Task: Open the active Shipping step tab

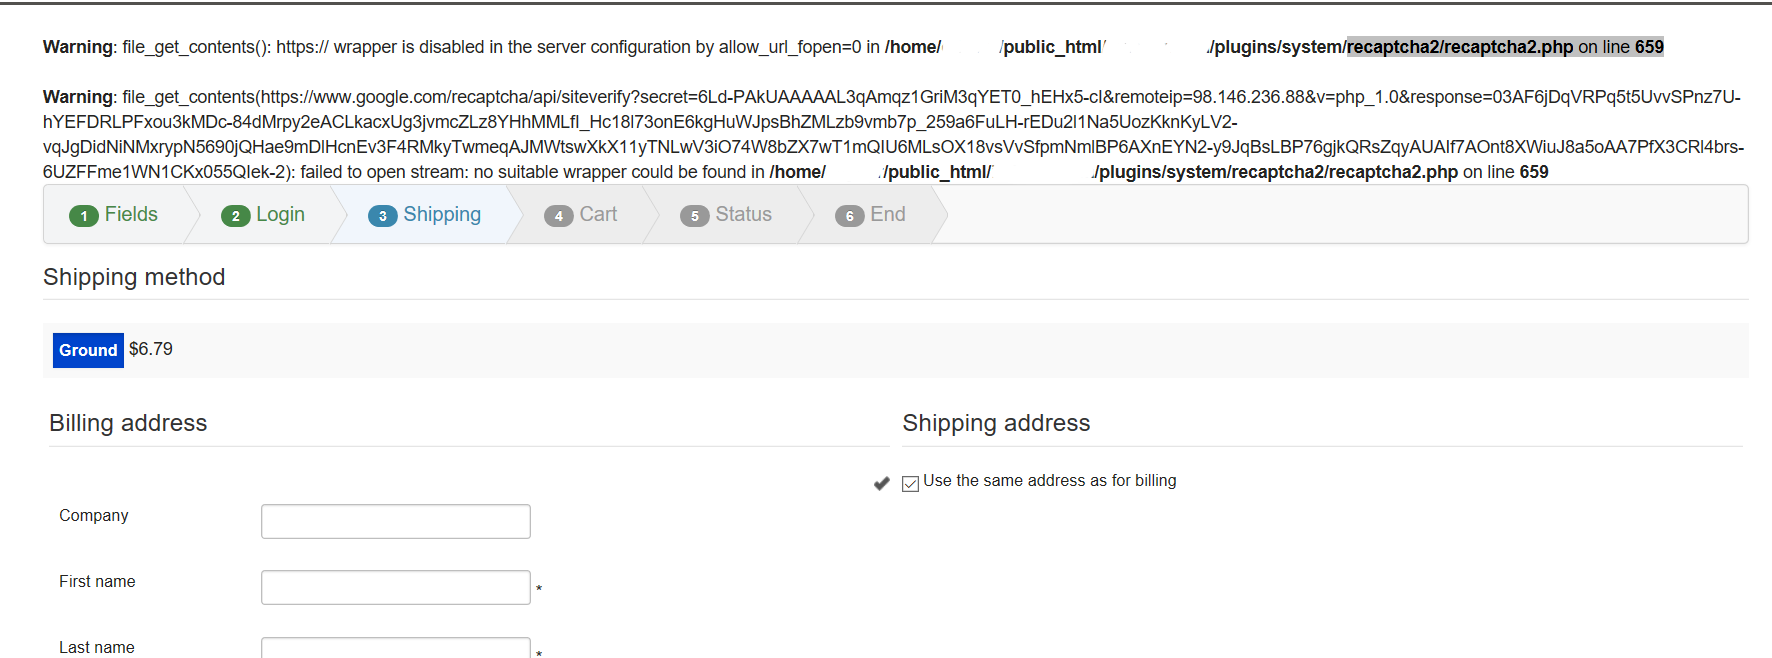Action: coord(426,215)
